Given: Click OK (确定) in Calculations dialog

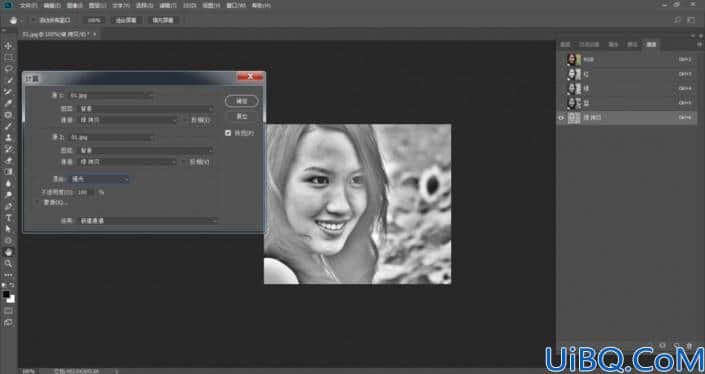Looking at the screenshot, I should 242,101.
